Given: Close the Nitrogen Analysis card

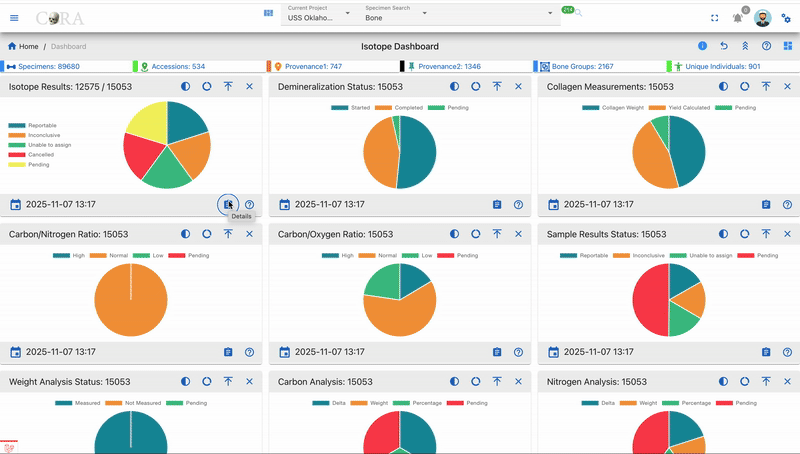Looking at the screenshot, I should (788, 381).
